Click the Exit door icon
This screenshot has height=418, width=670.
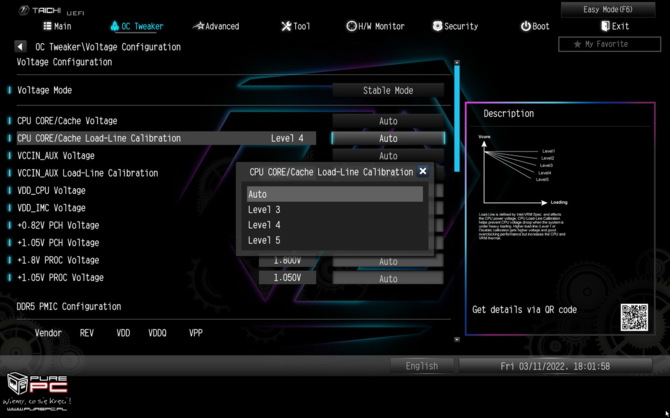(605, 26)
